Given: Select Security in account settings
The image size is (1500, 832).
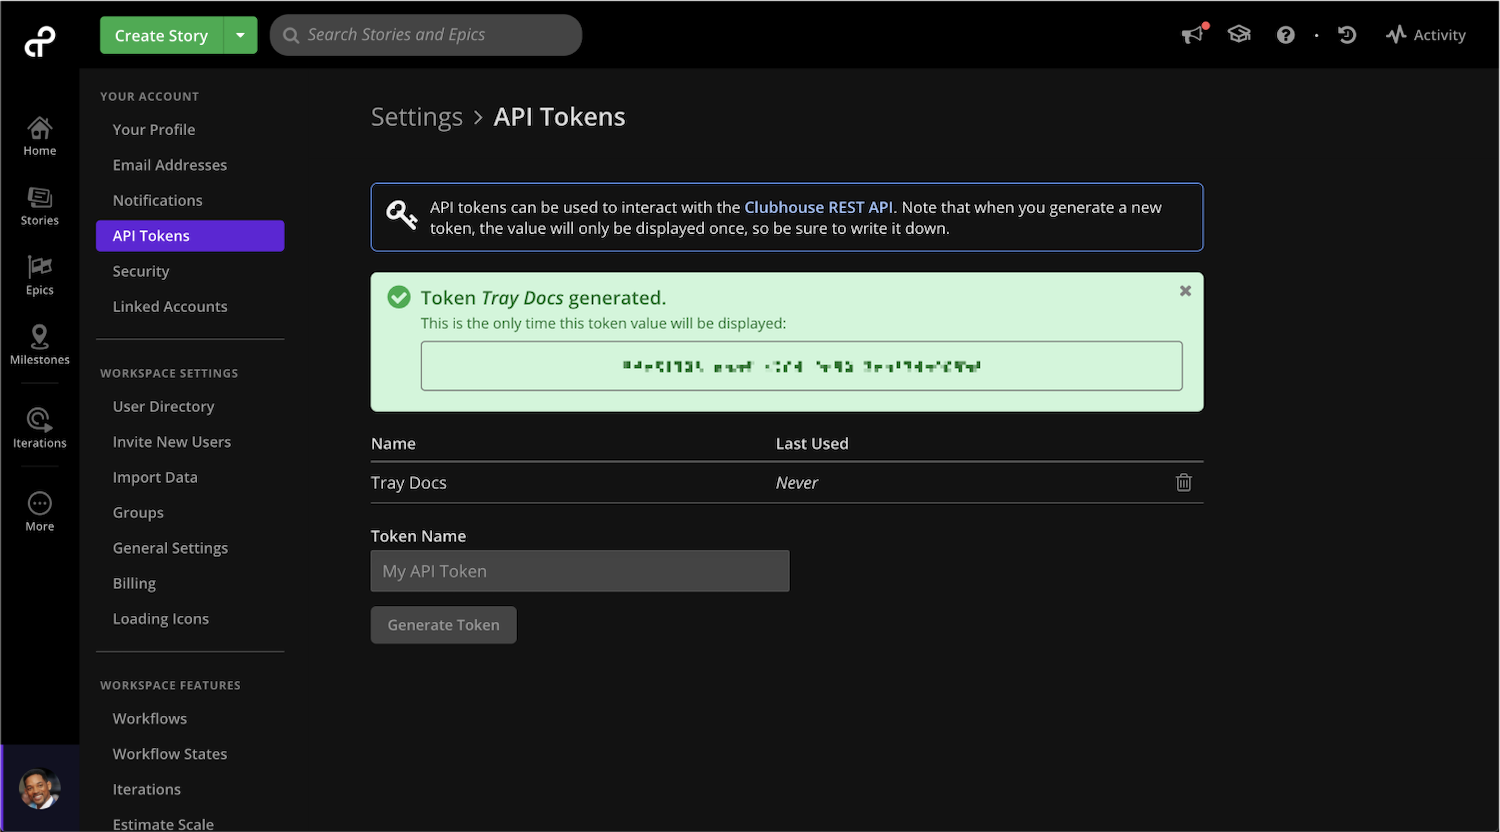Looking at the screenshot, I should coord(141,271).
